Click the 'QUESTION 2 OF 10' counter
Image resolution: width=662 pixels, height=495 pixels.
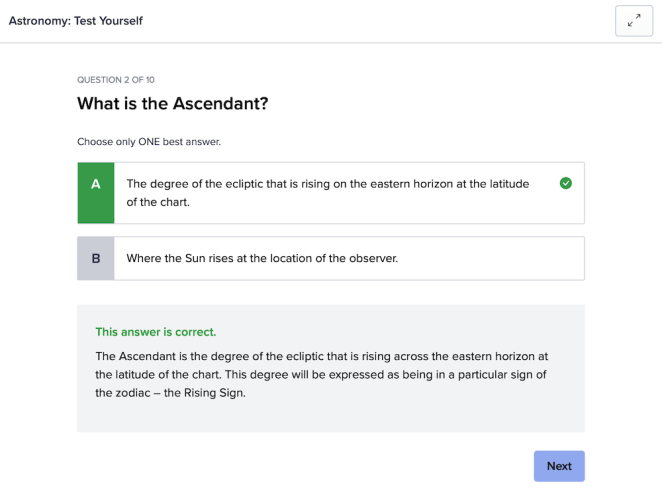116,80
